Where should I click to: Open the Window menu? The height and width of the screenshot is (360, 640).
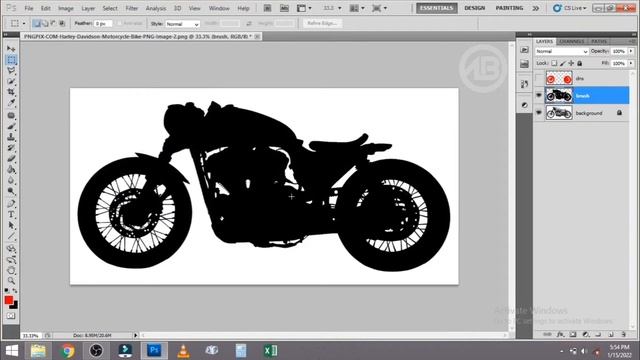219,8
